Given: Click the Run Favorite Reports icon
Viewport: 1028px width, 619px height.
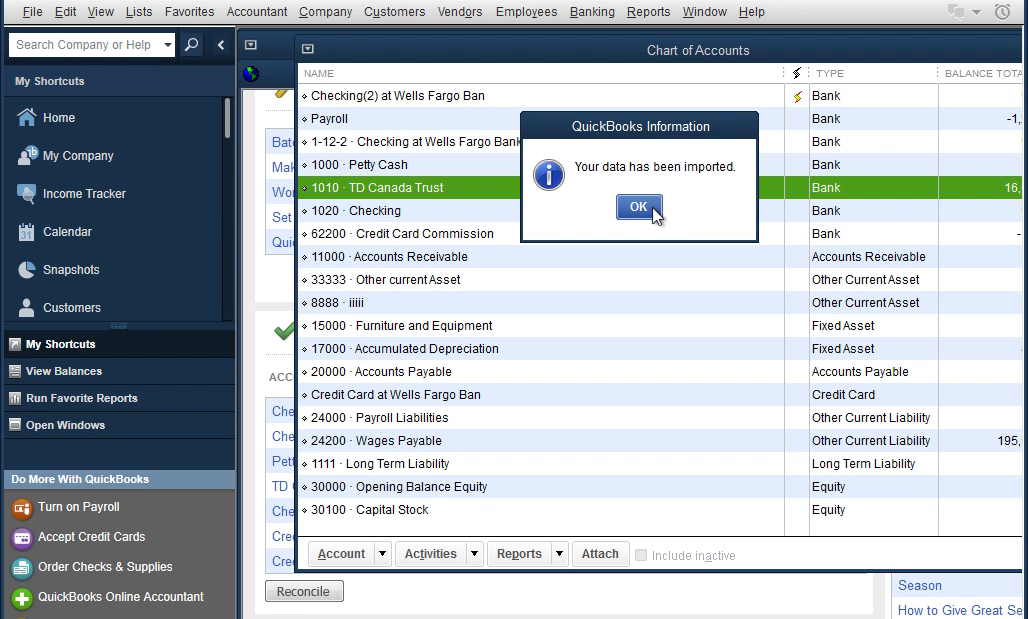Looking at the screenshot, I should tap(15, 398).
